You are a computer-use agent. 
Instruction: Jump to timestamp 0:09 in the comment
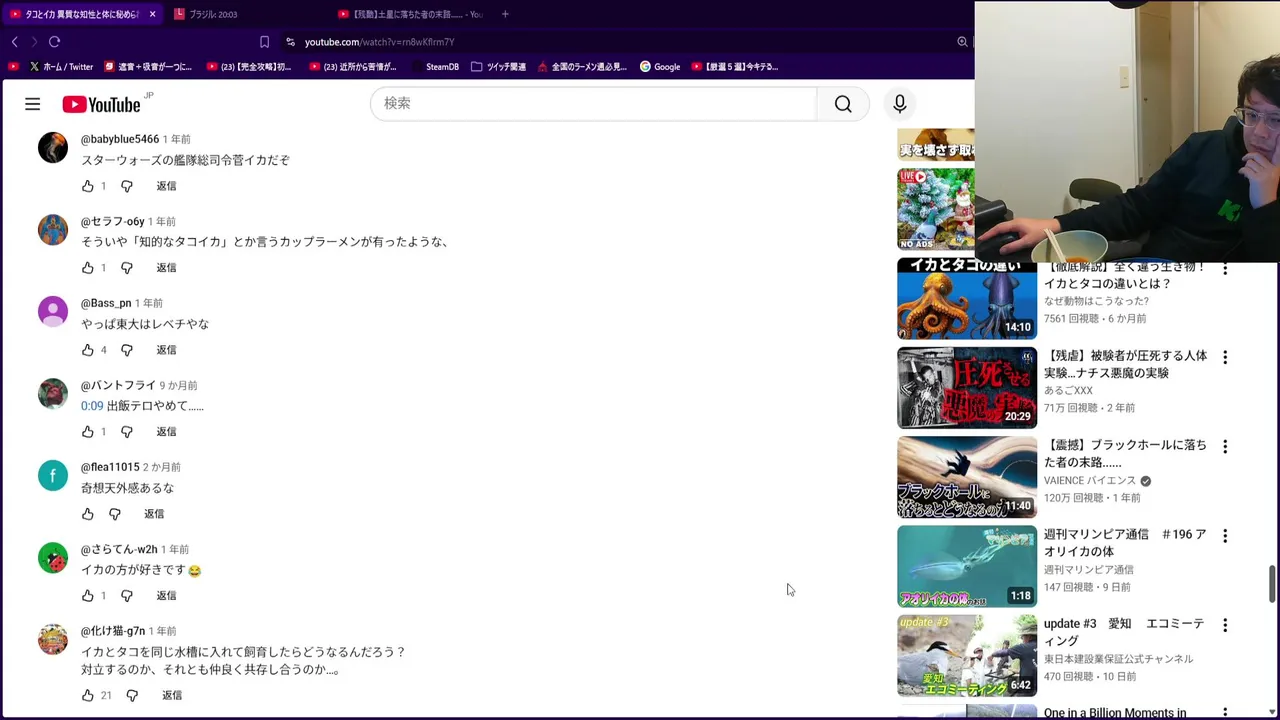(92, 406)
